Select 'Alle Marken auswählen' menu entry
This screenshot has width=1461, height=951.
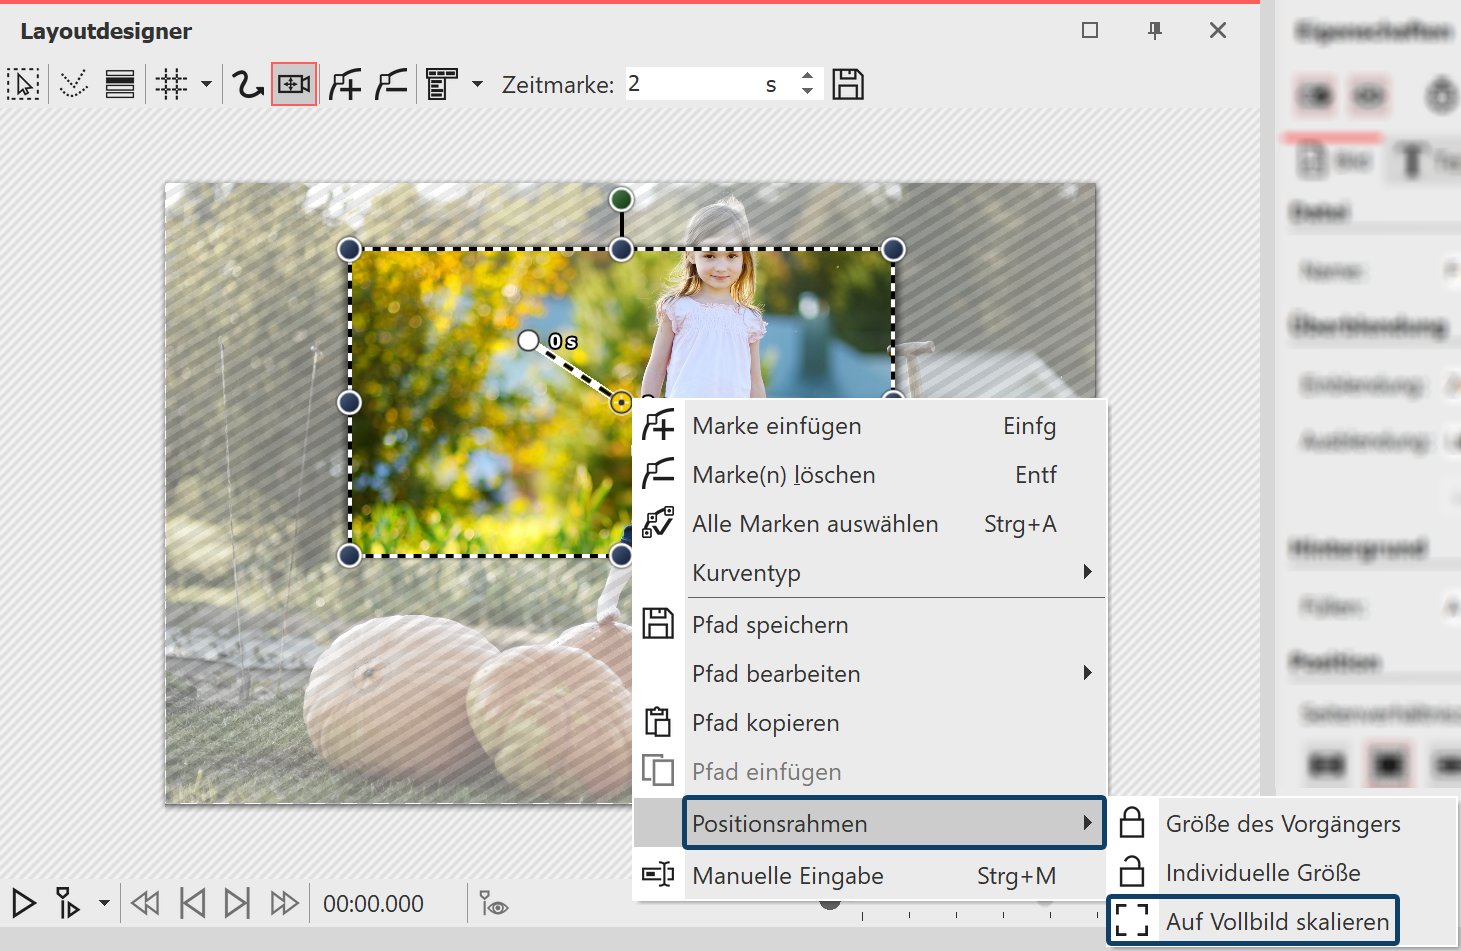click(x=814, y=524)
